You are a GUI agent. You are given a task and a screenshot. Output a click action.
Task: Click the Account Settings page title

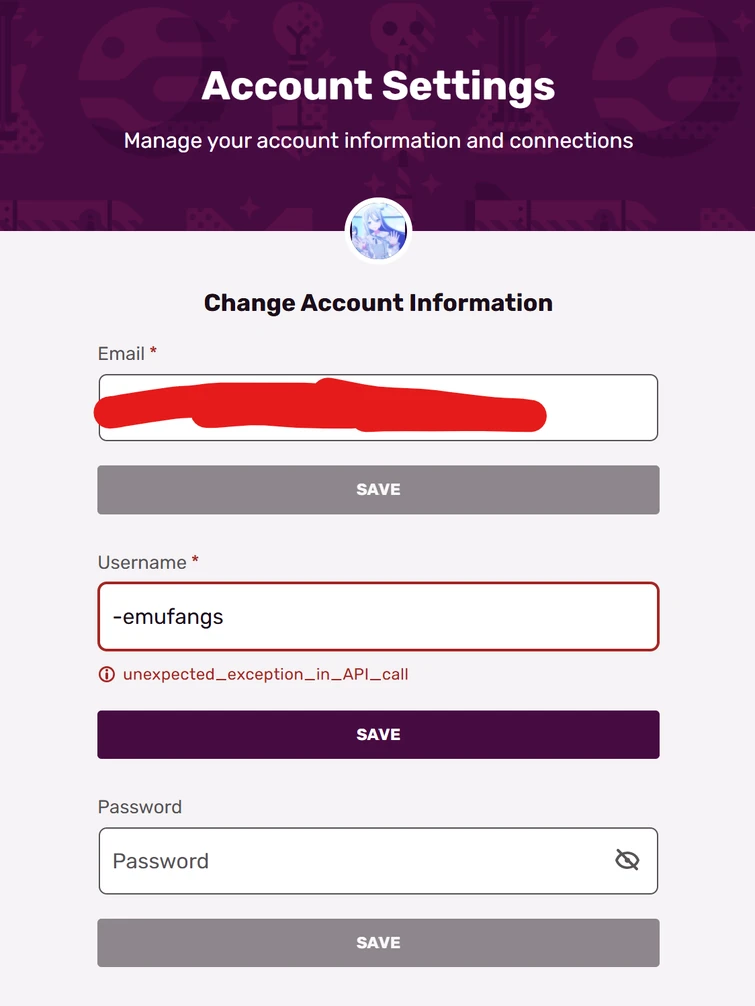click(x=378, y=86)
